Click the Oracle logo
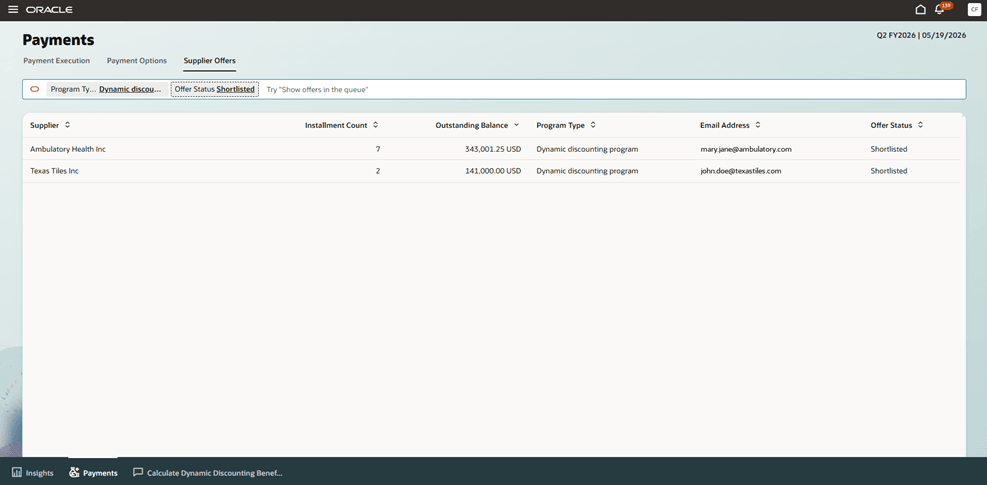987x485 pixels. (x=49, y=10)
